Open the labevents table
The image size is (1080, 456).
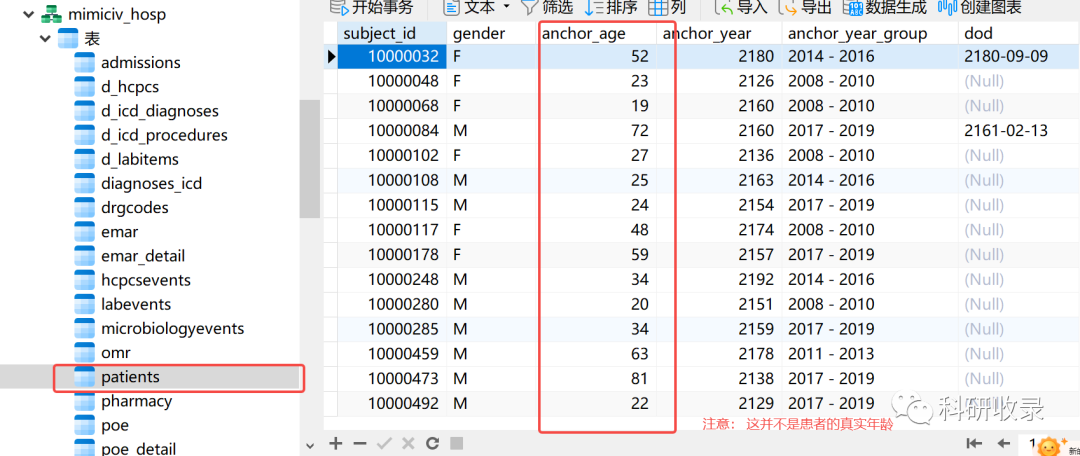tap(136, 304)
